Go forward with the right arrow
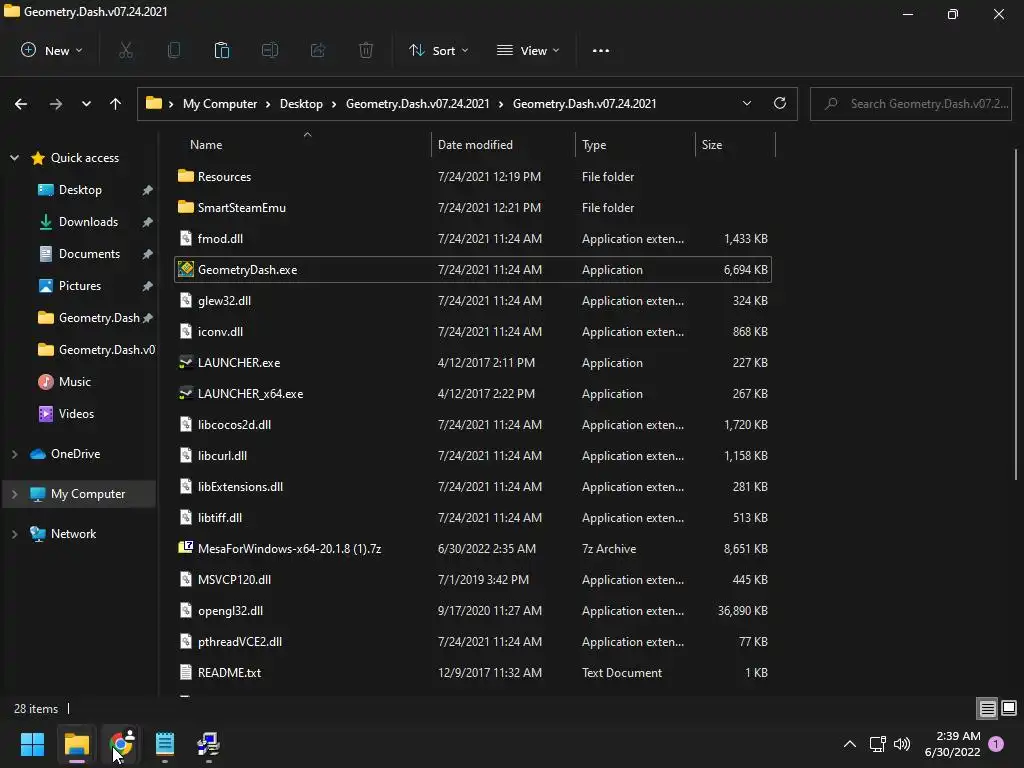 [56, 104]
